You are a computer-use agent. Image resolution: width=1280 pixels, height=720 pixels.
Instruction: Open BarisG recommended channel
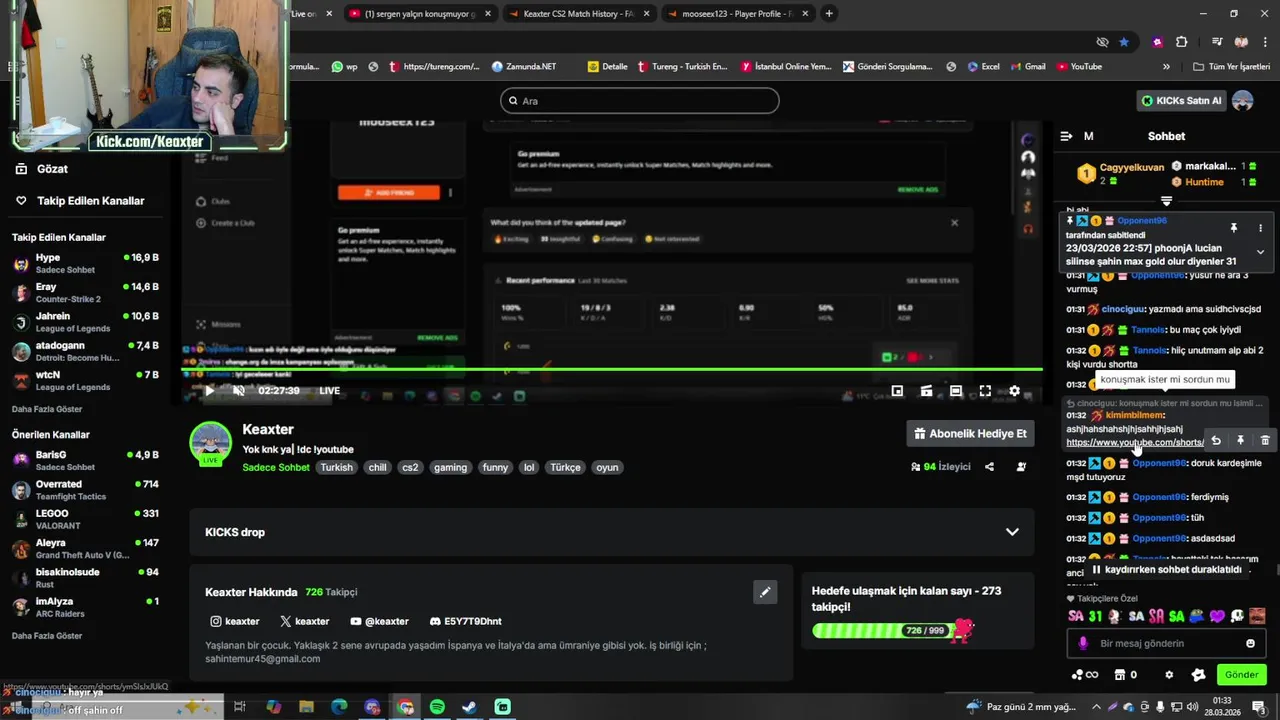coord(86,461)
